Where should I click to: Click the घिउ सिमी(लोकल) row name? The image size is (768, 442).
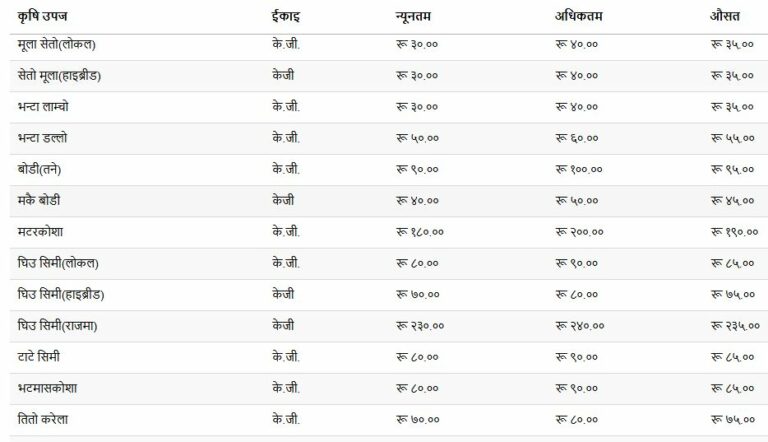(x=58, y=264)
